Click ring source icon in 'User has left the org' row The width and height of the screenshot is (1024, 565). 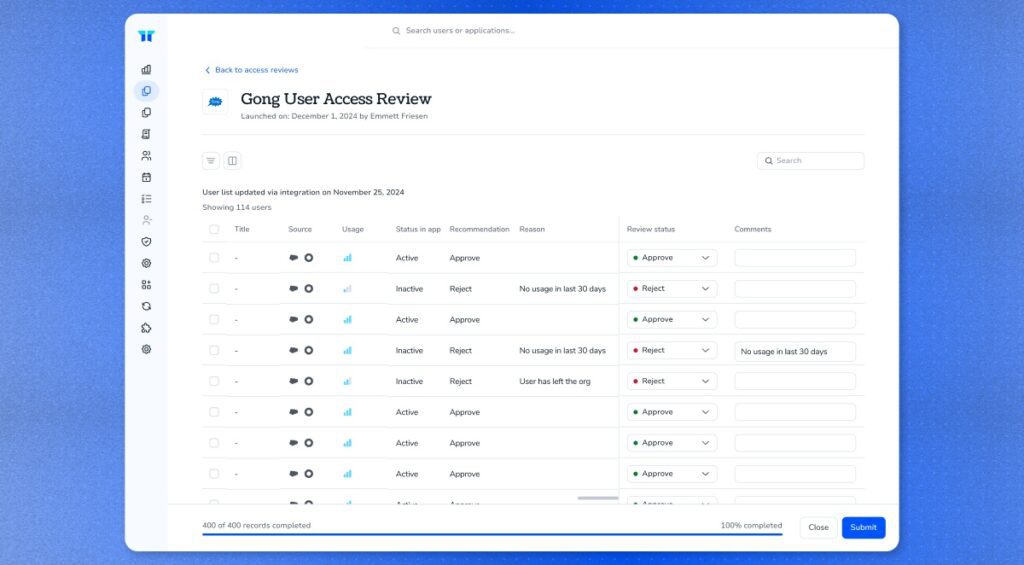(309, 381)
